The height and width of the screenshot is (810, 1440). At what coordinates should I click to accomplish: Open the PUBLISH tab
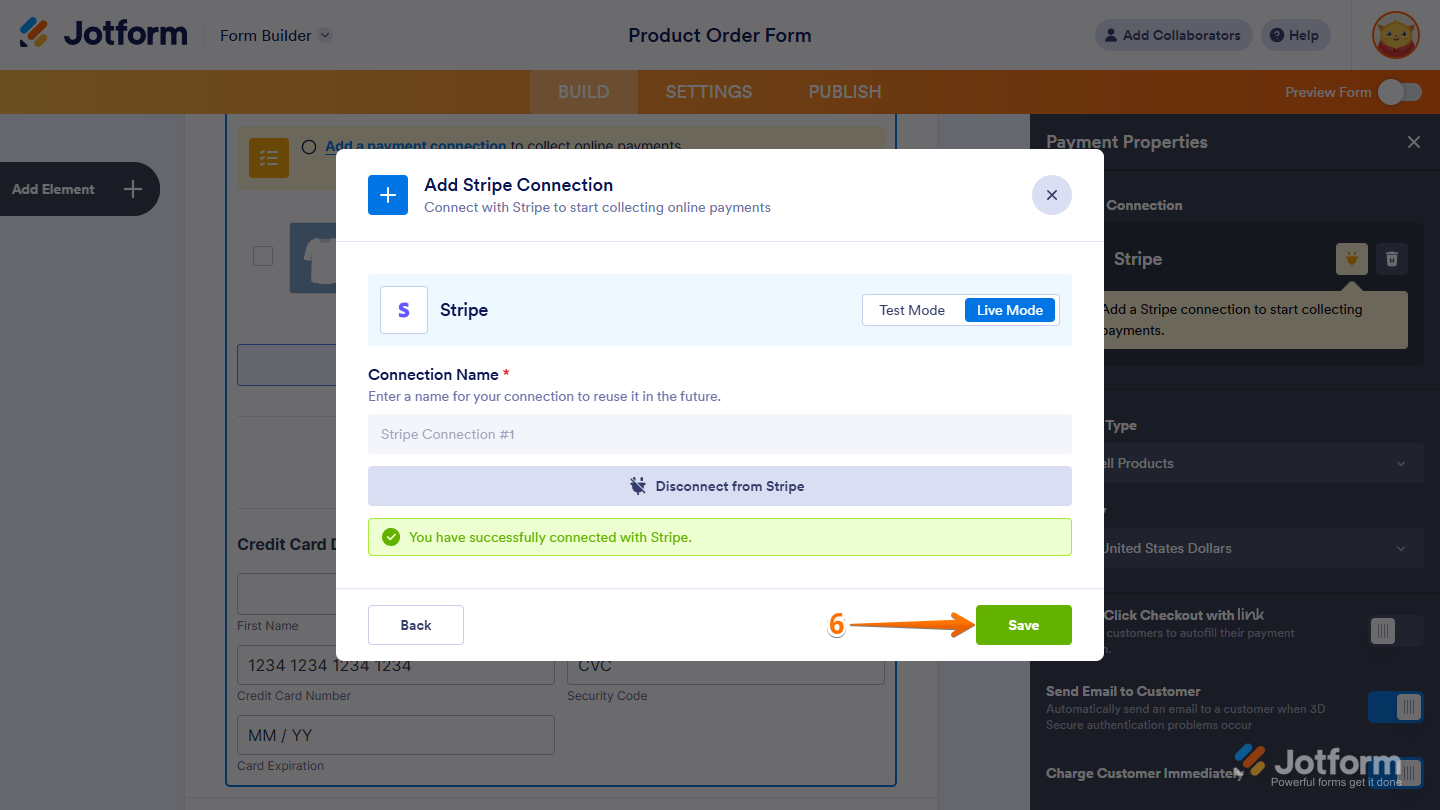click(x=844, y=91)
